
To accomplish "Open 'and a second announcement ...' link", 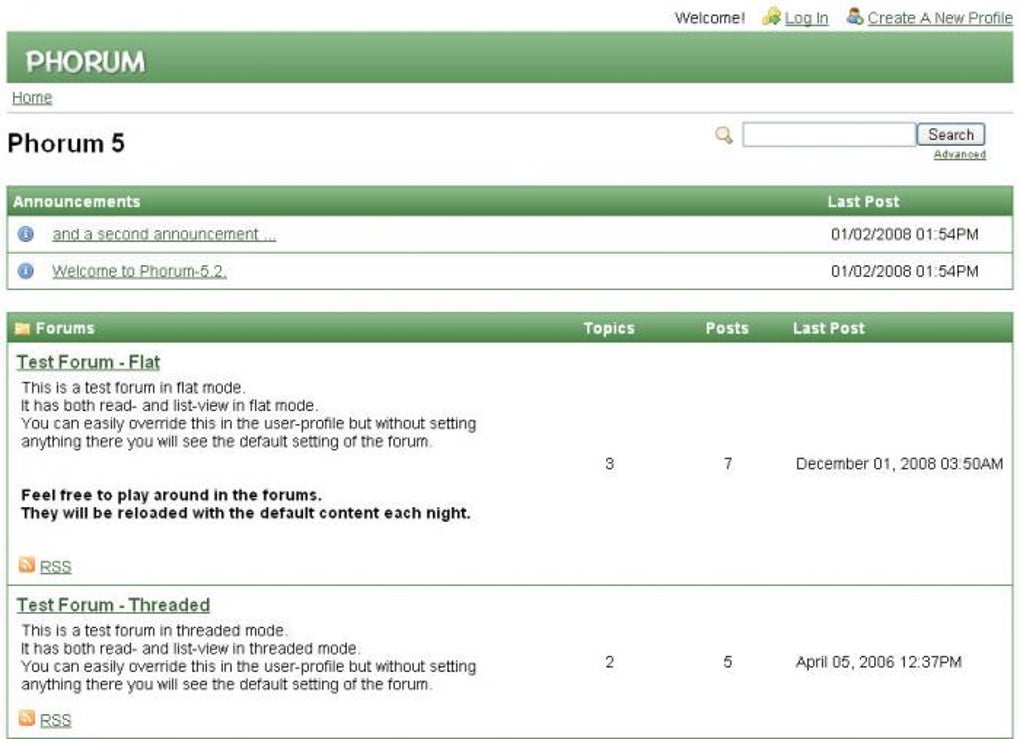I will pos(164,234).
